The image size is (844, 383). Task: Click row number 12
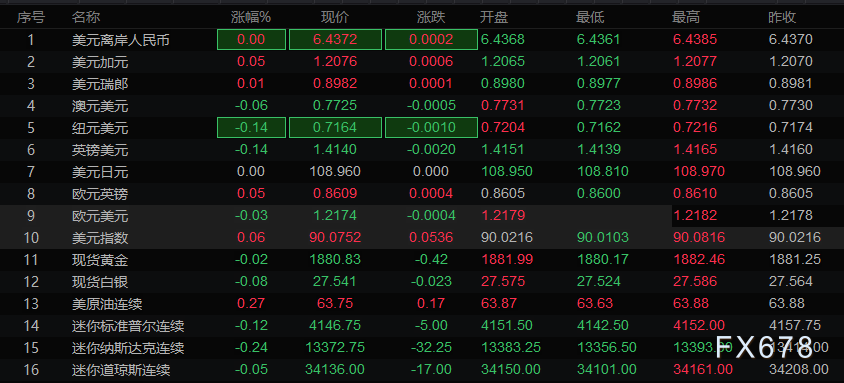tap(31, 281)
